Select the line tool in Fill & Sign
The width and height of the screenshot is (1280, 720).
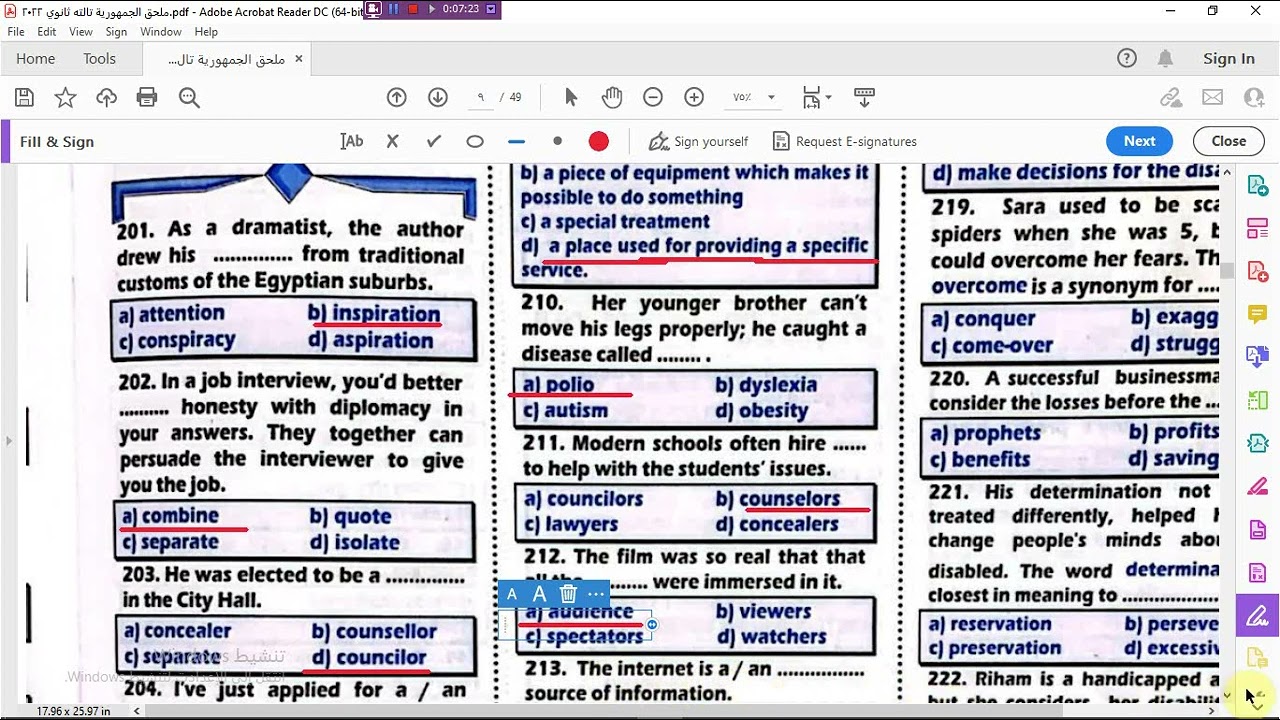pyautogui.click(x=516, y=141)
